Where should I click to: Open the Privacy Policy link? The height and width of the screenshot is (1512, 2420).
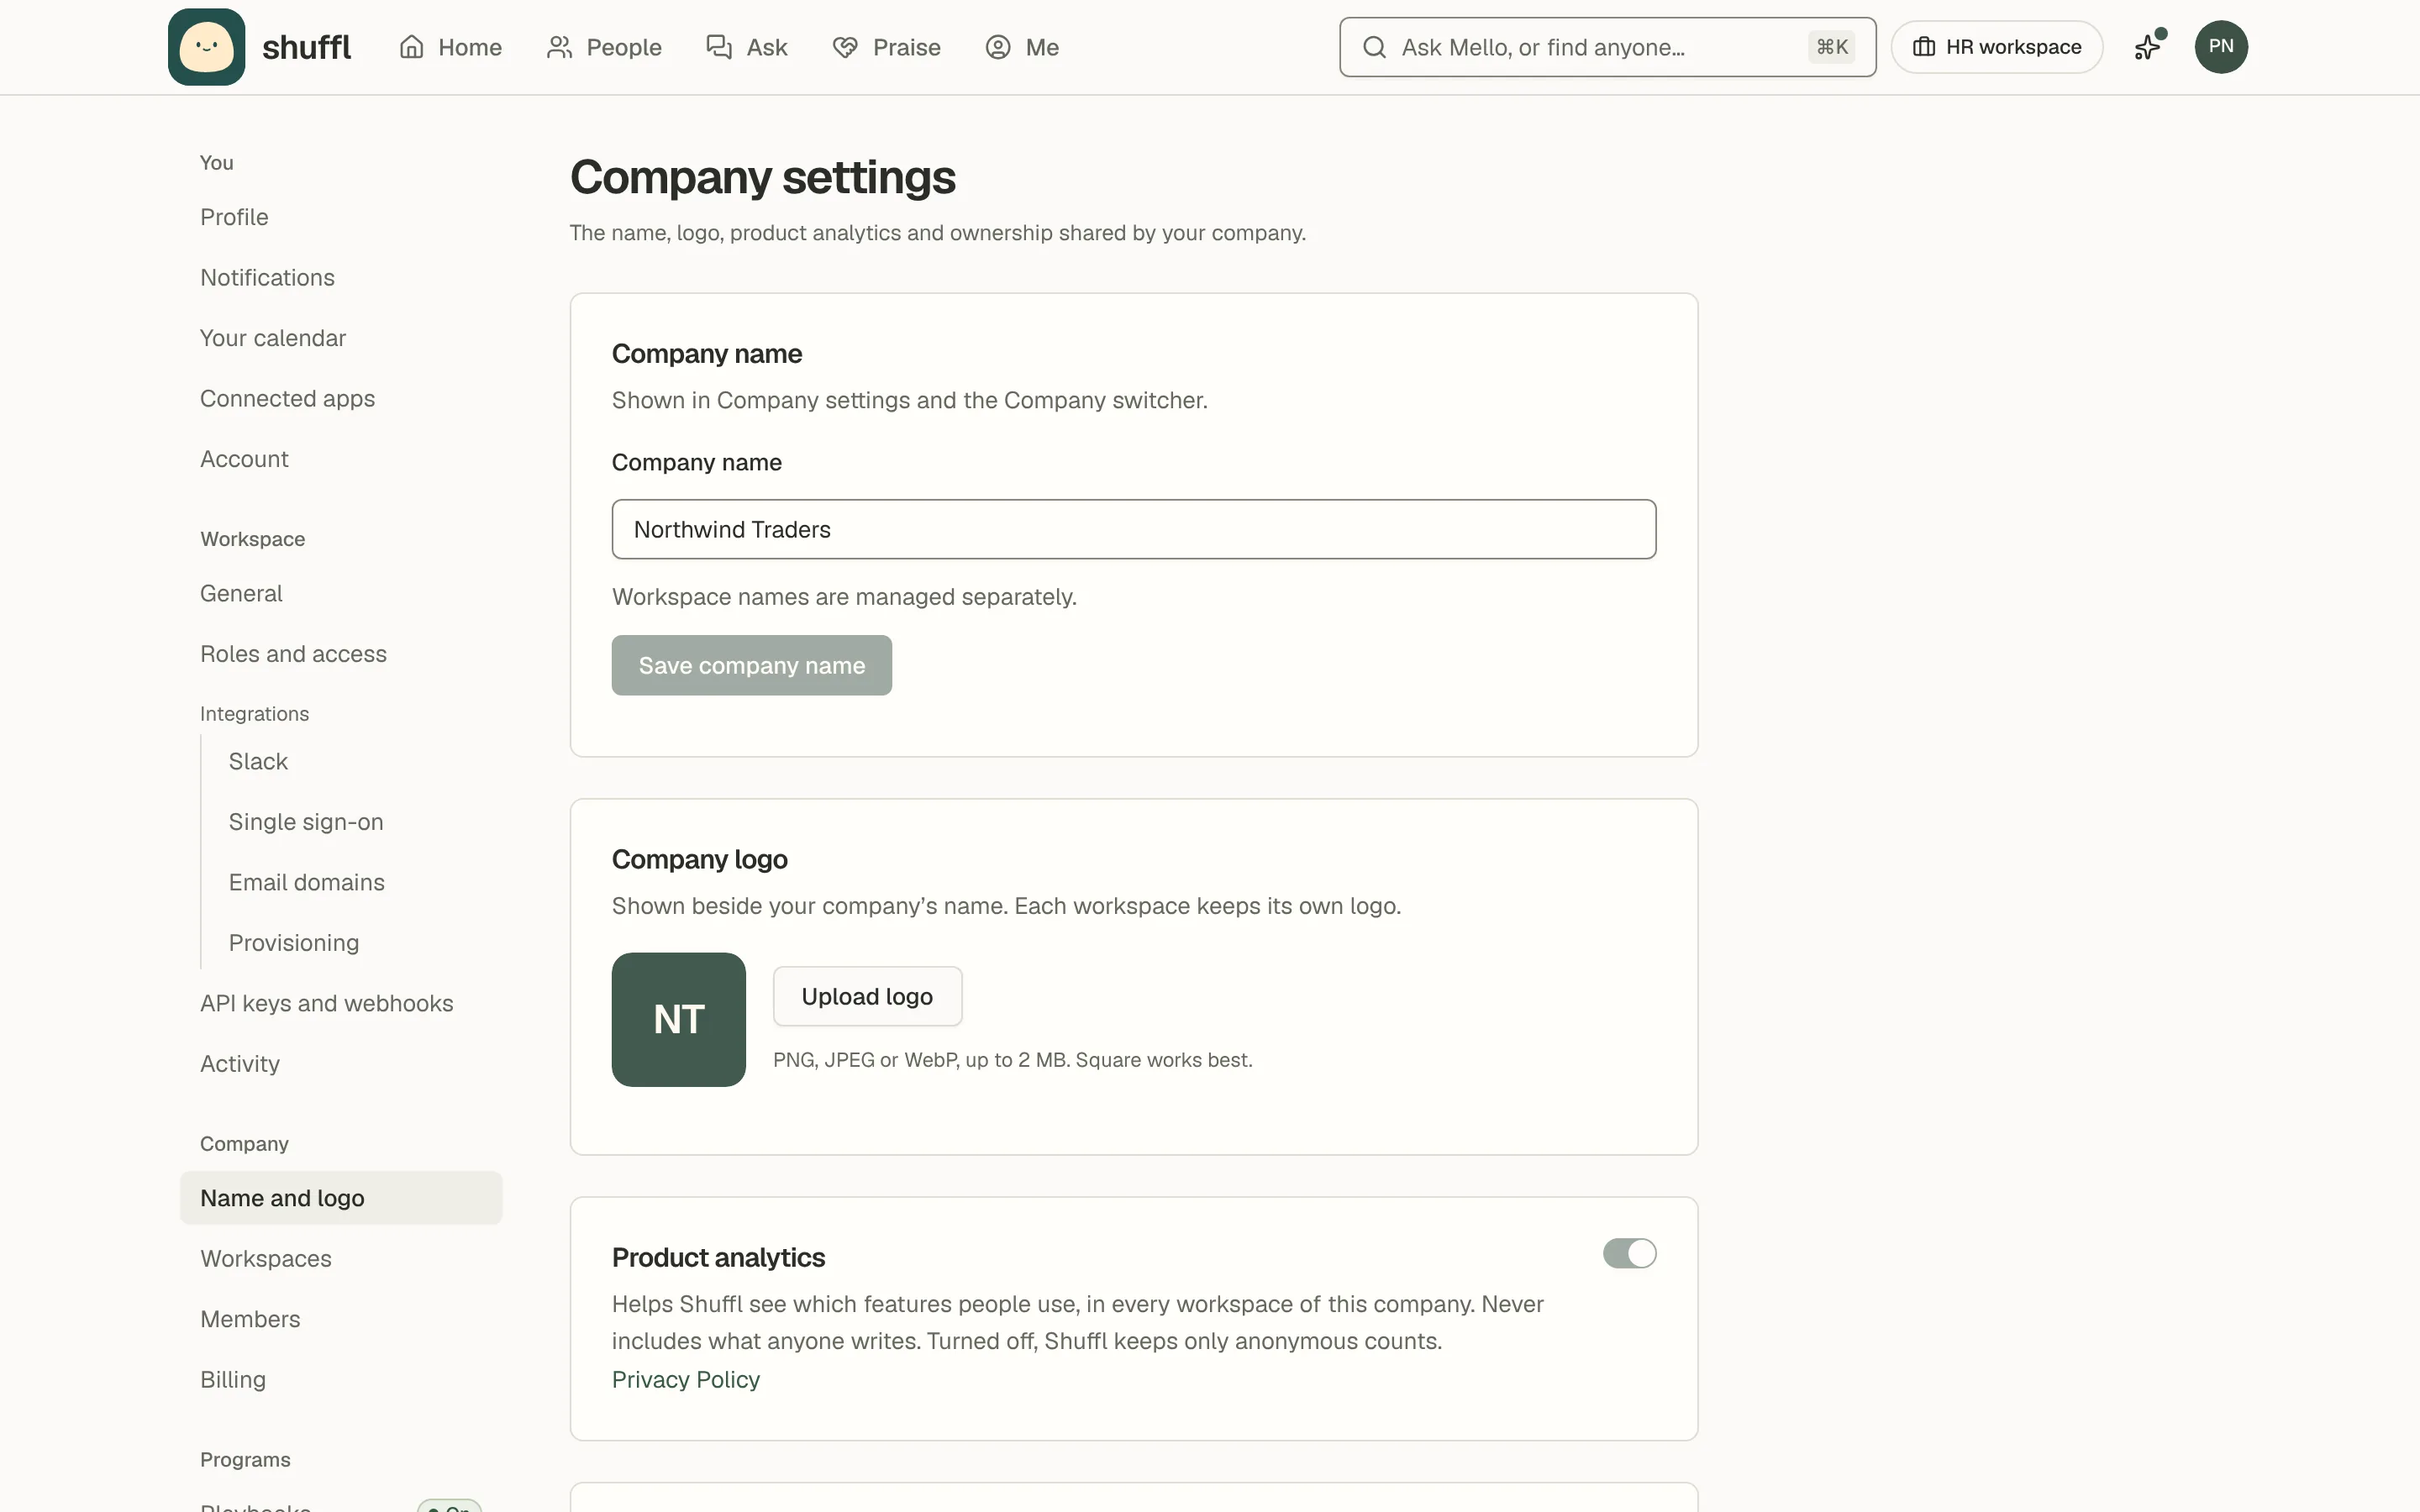point(686,1380)
